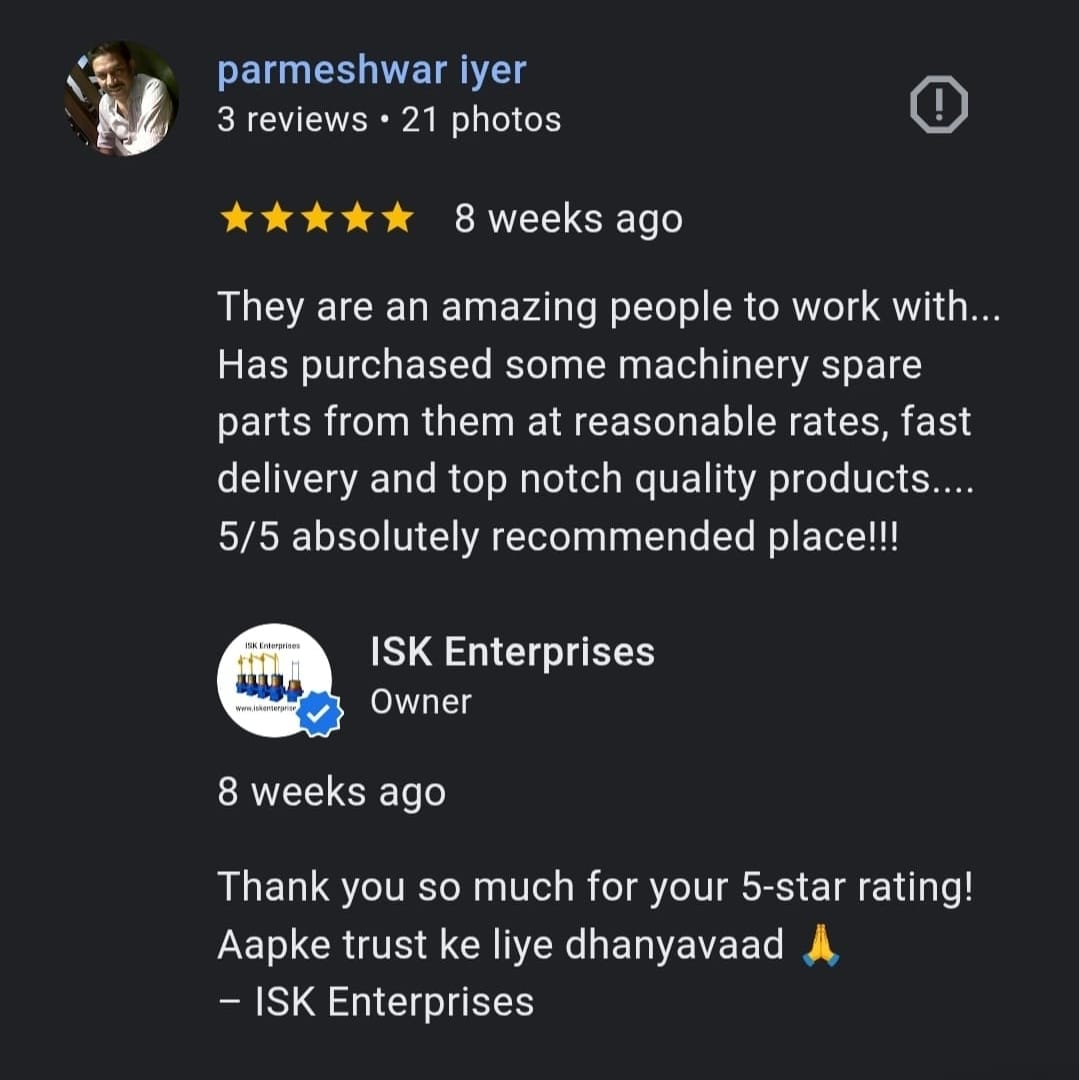This screenshot has width=1079, height=1080.
Task: Click the third yellow rating star
Action: (317, 218)
